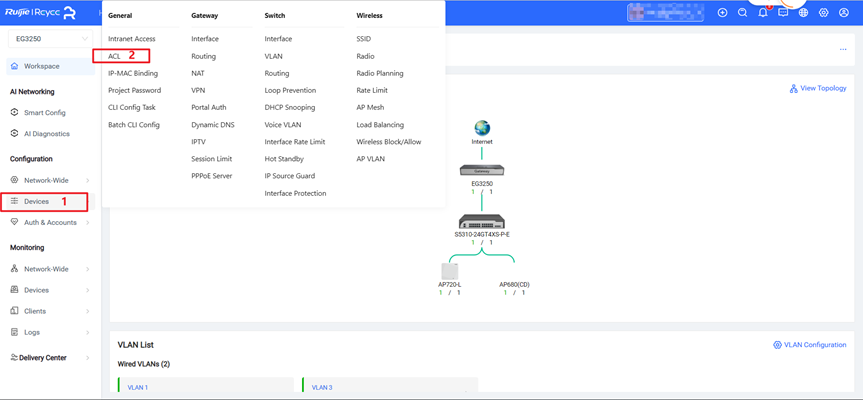Click the Configuration Network-Wide icon
Screen dimensions: 863x400
pyautogui.click(x=15, y=180)
